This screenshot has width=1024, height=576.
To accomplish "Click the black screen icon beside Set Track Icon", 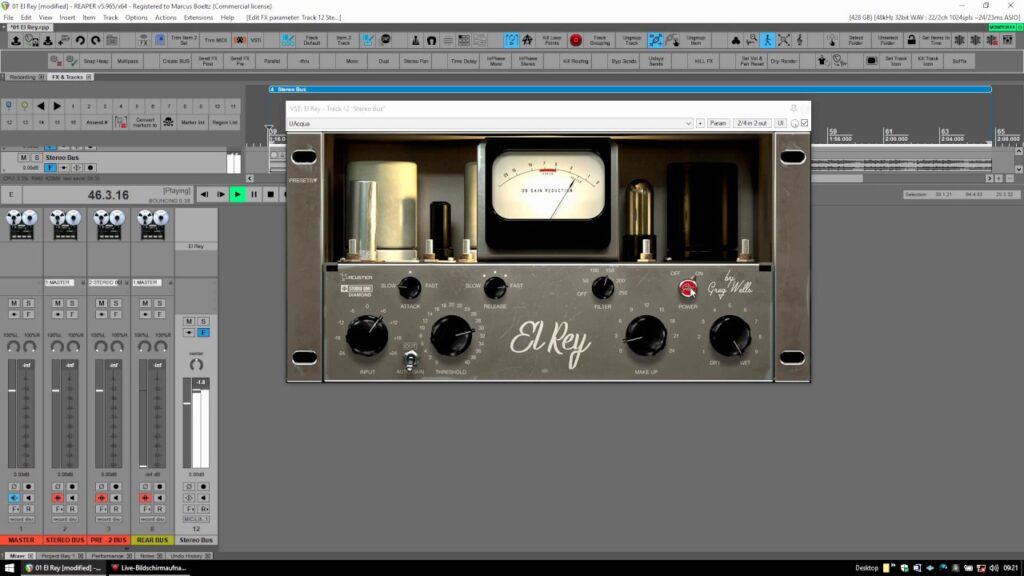I will tap(871, 61).
